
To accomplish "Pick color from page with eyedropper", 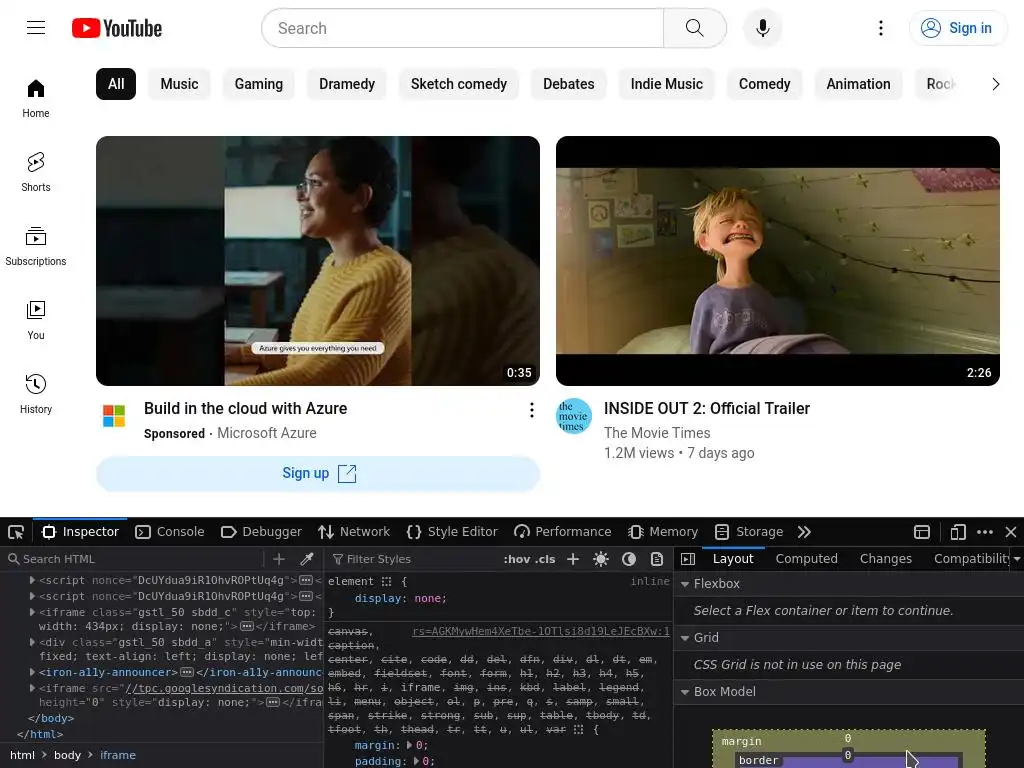I will tap(306, 559).
